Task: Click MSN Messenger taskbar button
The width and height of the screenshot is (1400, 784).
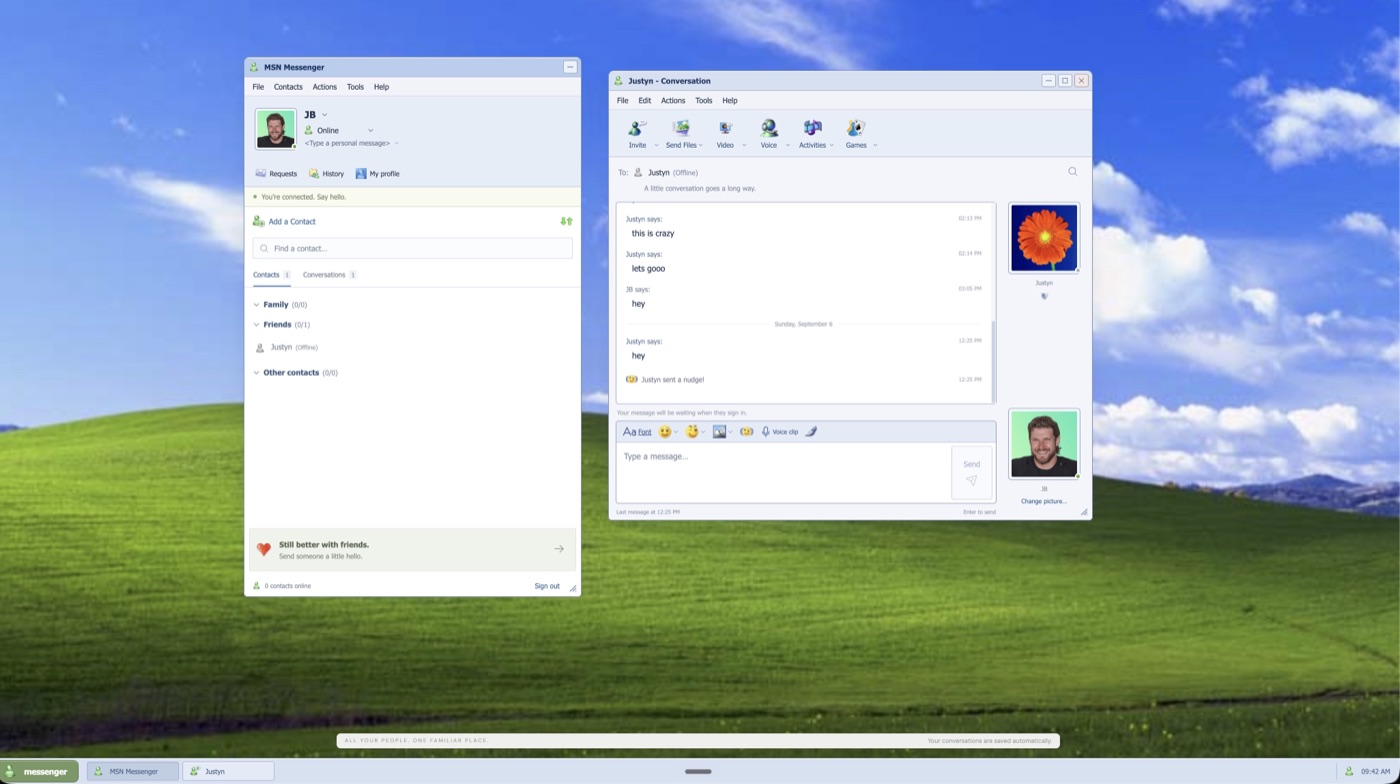Action: (x=133, y=771)
